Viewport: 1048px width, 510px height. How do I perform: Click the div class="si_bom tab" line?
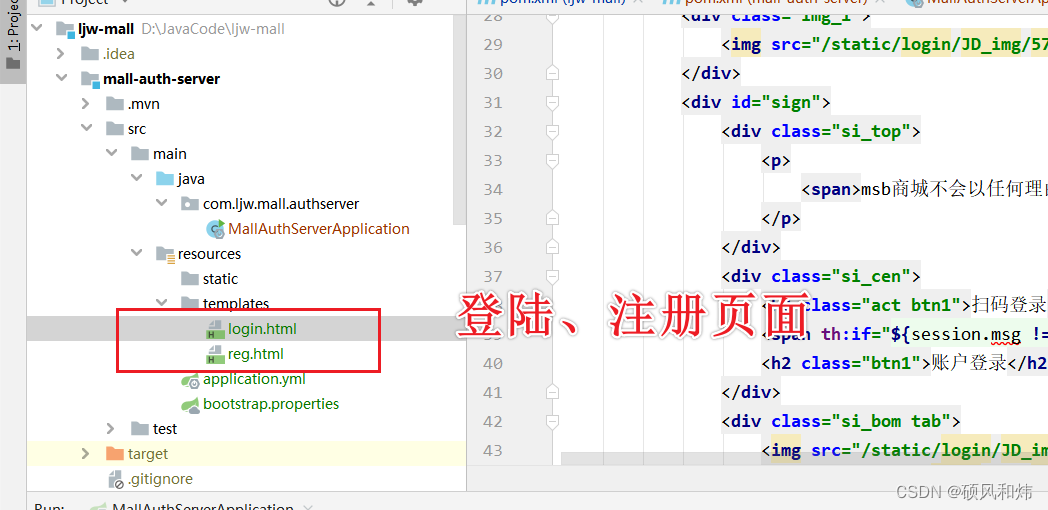[841, 422]
